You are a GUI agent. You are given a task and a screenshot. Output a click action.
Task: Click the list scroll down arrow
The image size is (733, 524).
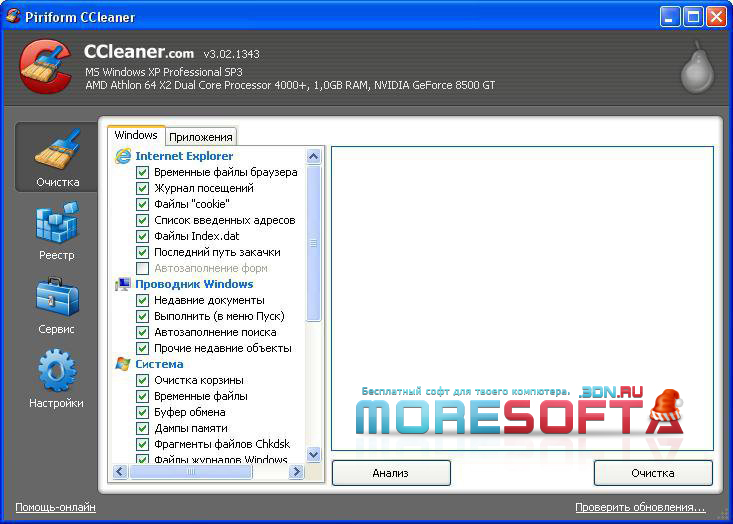314,454
